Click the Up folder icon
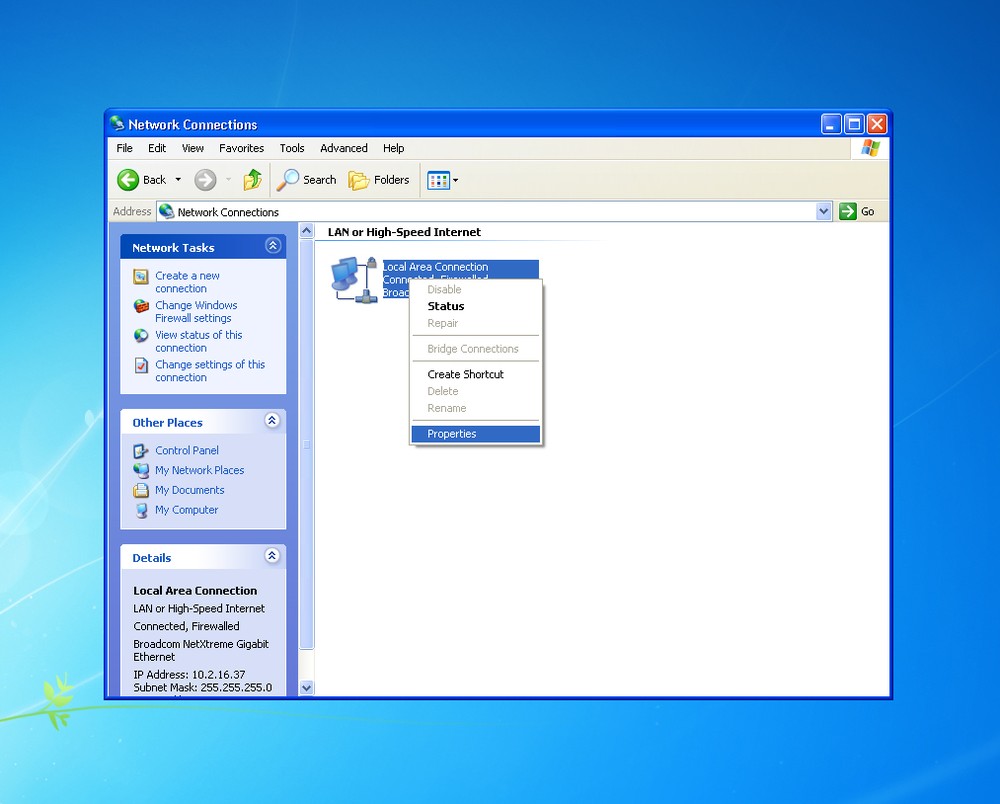The width and height of the screenshot is (1000, 804). (252, 180)
